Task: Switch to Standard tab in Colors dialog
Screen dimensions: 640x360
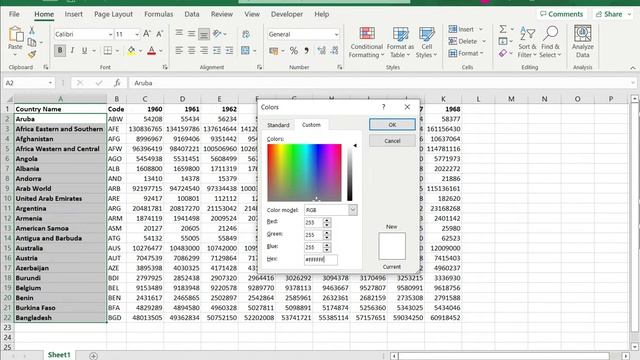Action: pyautogui.click(x=278, y=125)
